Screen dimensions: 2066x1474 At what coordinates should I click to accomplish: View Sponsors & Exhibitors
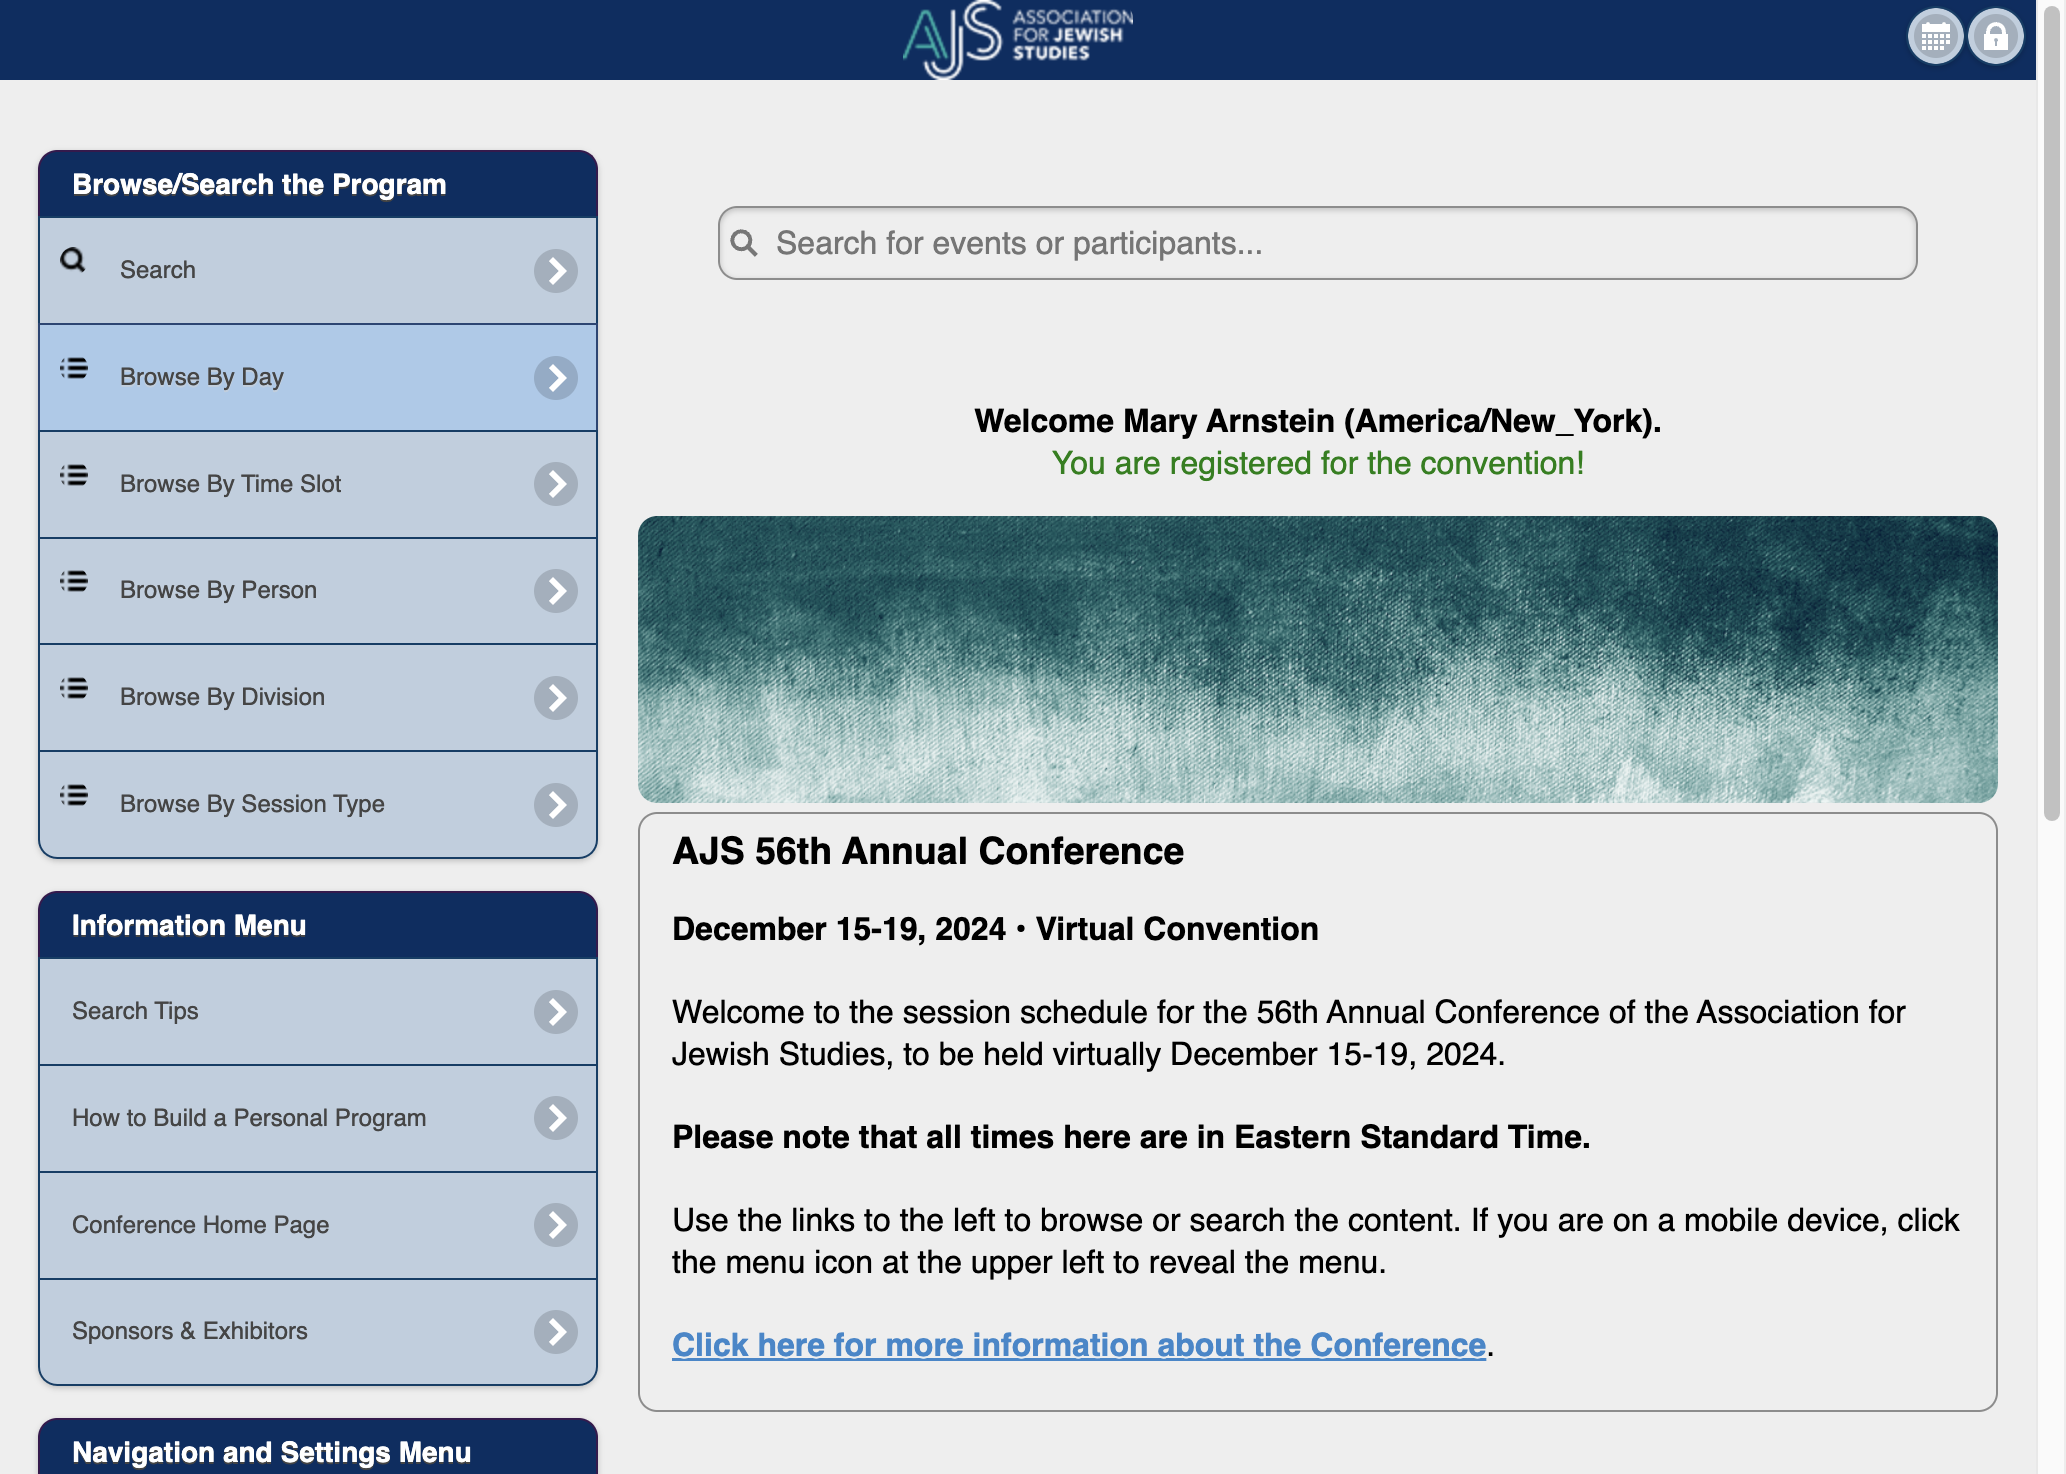pos(318,1332)
